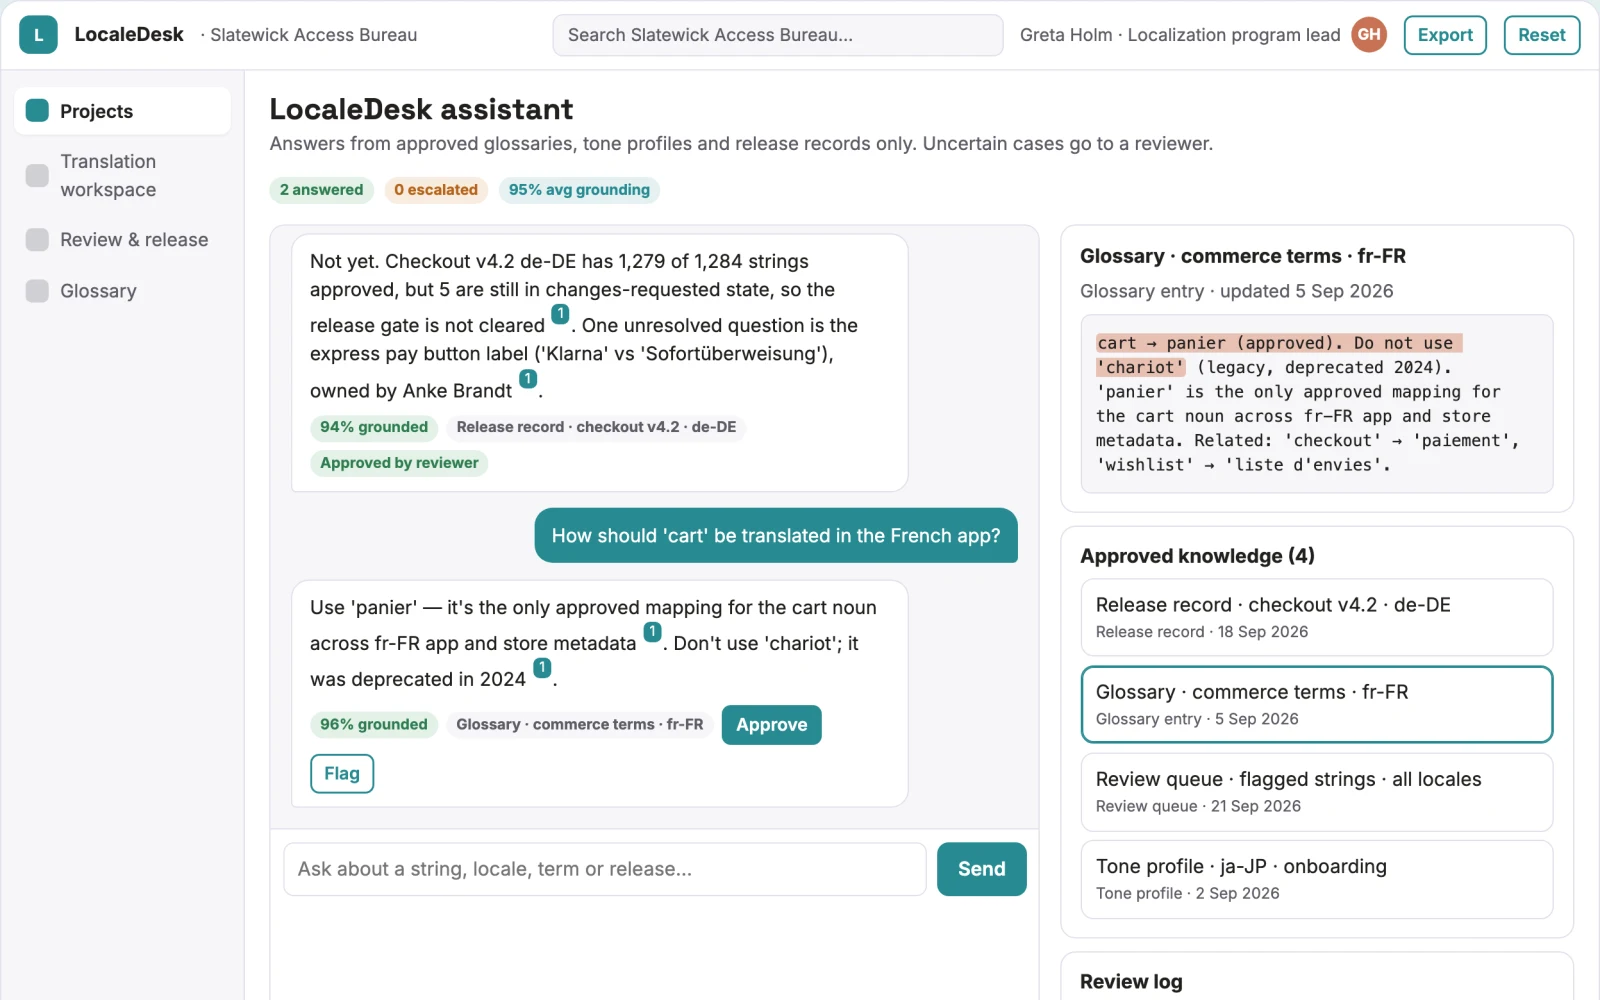
Task: Select Glossary in the sidebar
Action: tap(122, 291)
